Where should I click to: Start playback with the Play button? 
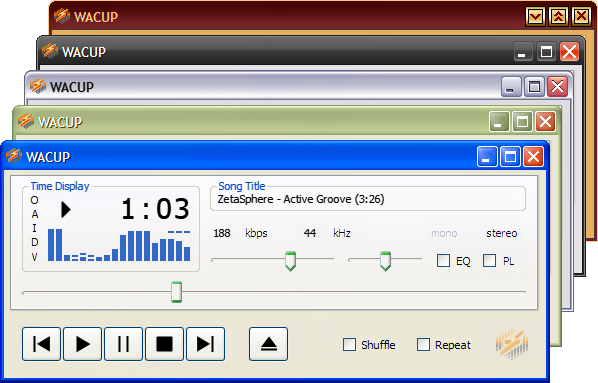82,344
